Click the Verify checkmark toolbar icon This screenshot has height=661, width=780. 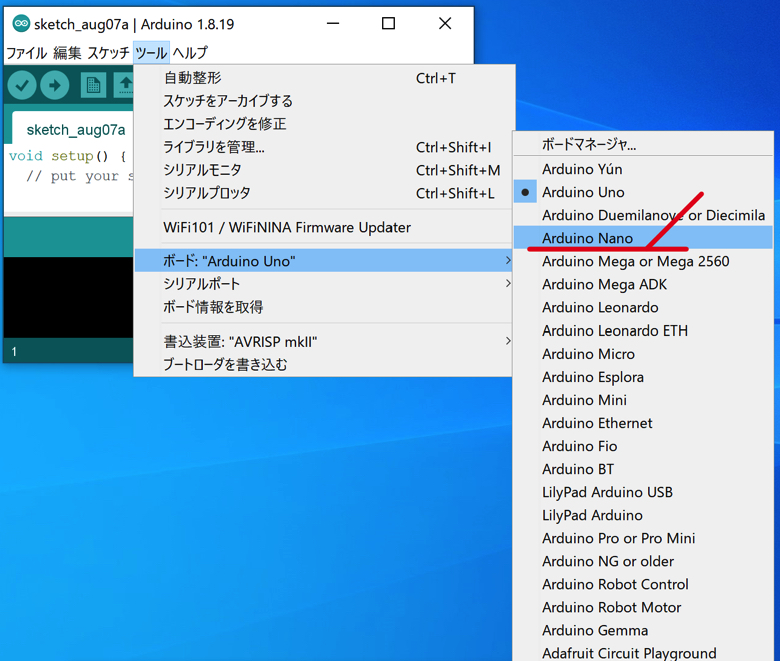click(x=21, y=86)
